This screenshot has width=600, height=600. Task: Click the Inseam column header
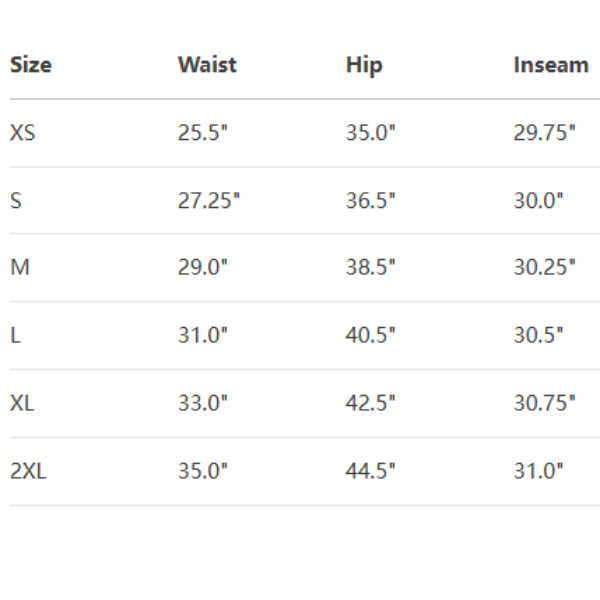point(551,65)
